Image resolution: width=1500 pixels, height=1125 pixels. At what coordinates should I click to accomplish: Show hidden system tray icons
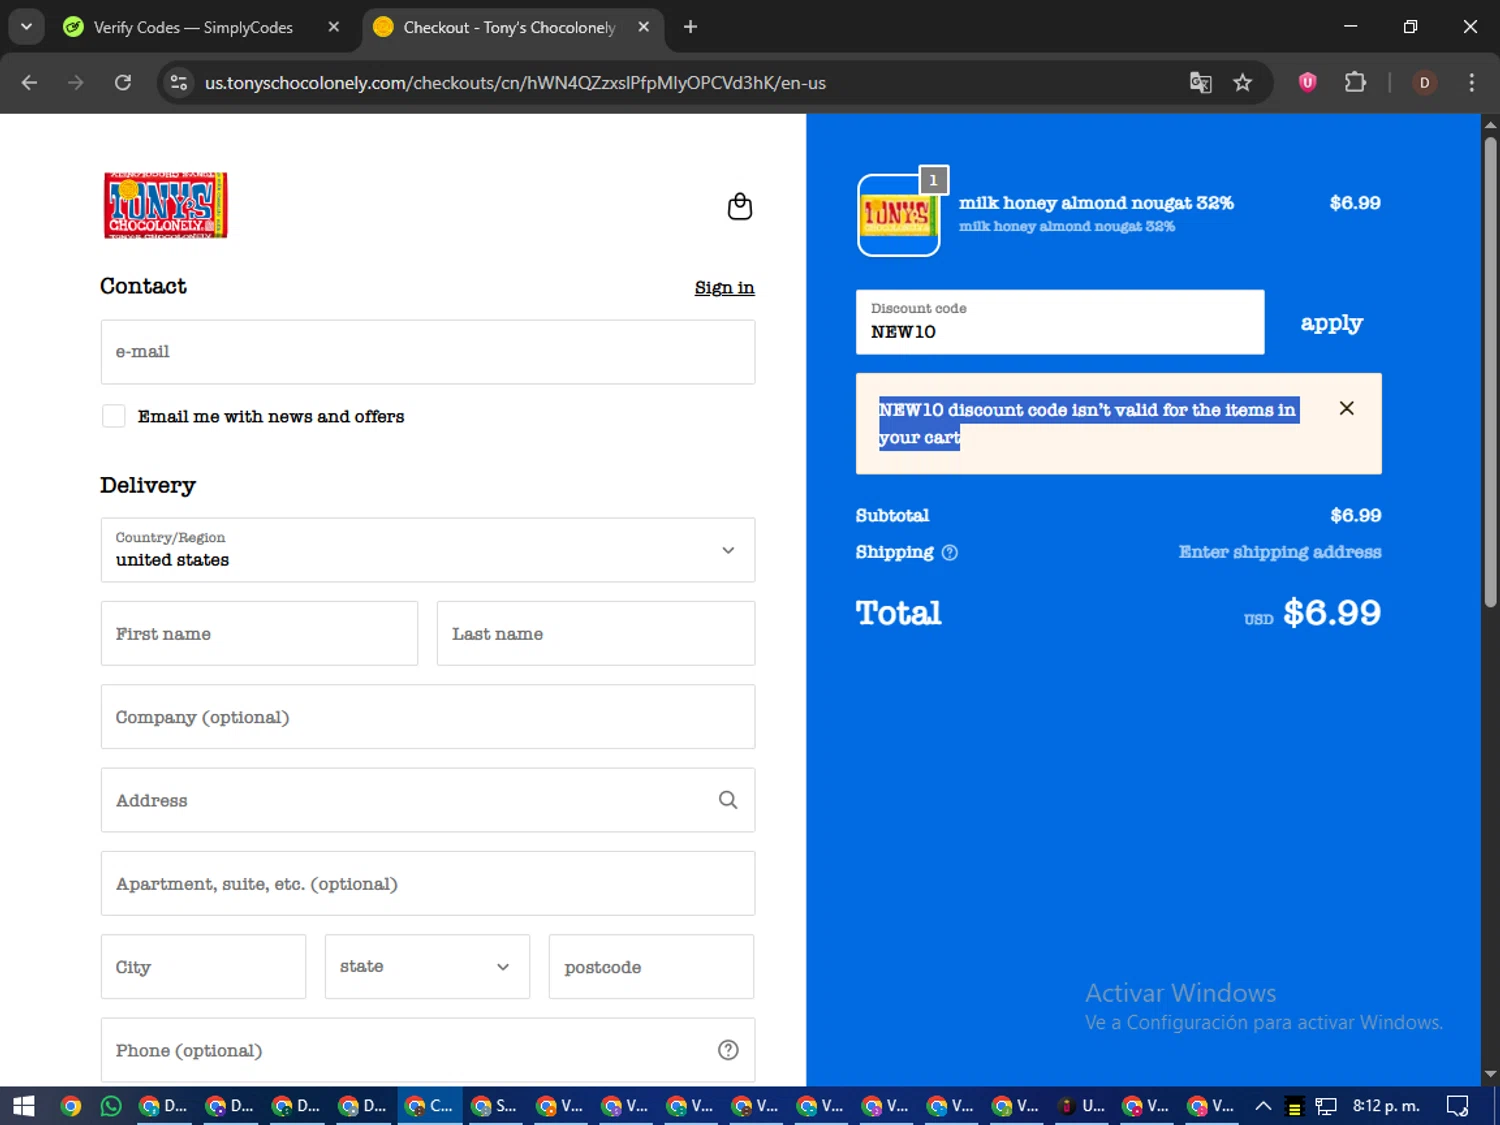[1263, 1105]
